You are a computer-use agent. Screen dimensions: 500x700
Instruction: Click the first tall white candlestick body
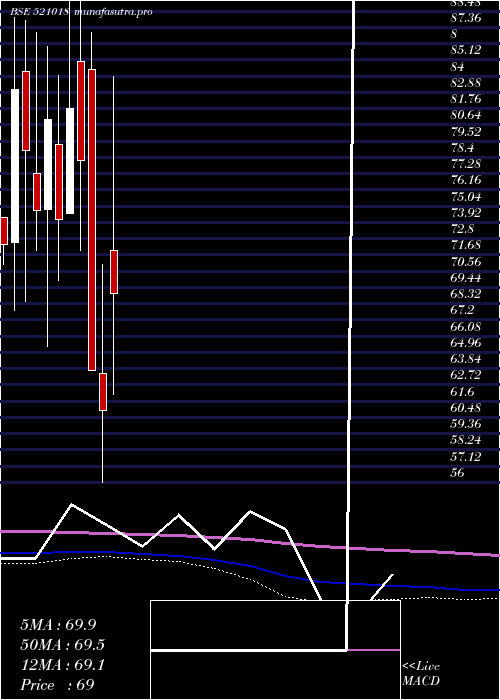click(x=15, y=166)
